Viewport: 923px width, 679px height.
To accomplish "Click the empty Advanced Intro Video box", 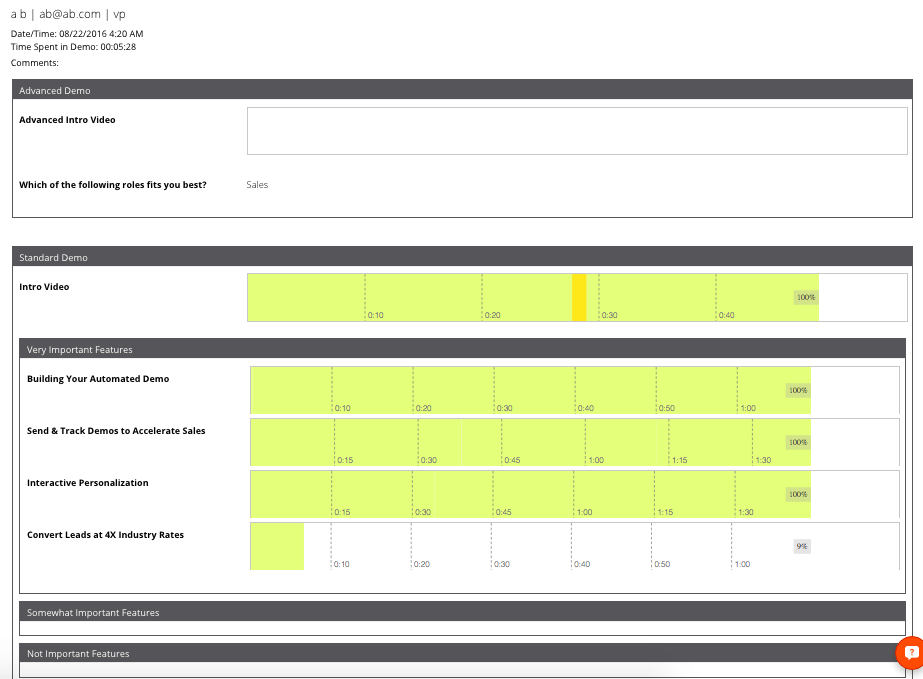I will pyautogui.click(x=576, y=131).
